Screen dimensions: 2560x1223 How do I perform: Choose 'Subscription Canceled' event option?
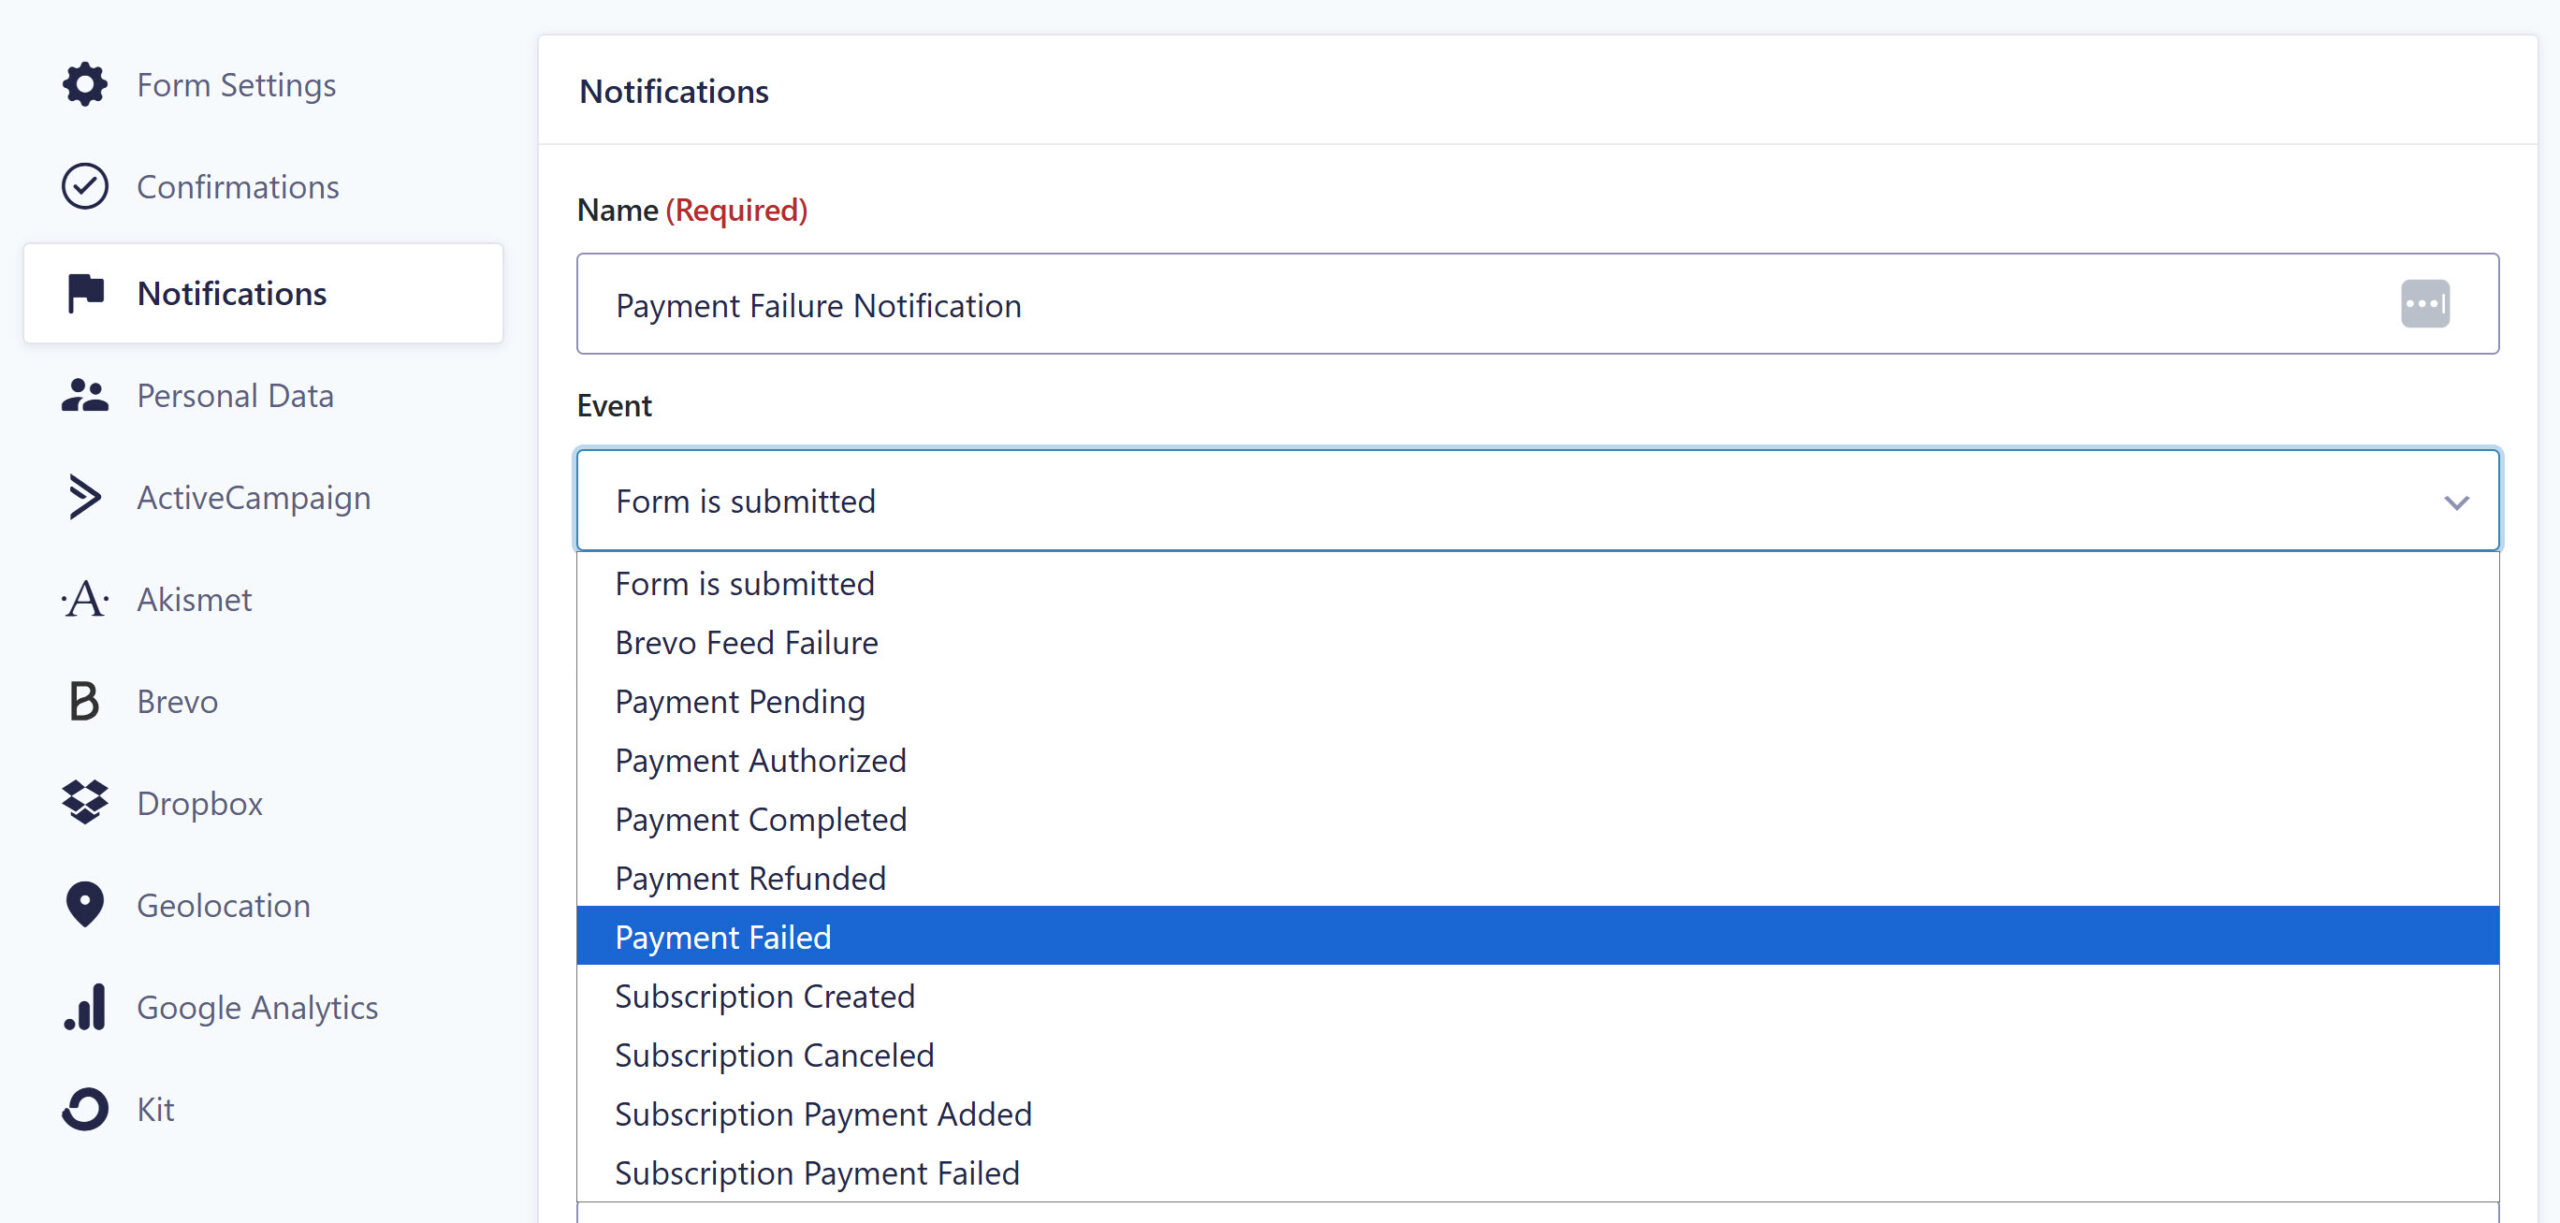coord(1538,1055)
